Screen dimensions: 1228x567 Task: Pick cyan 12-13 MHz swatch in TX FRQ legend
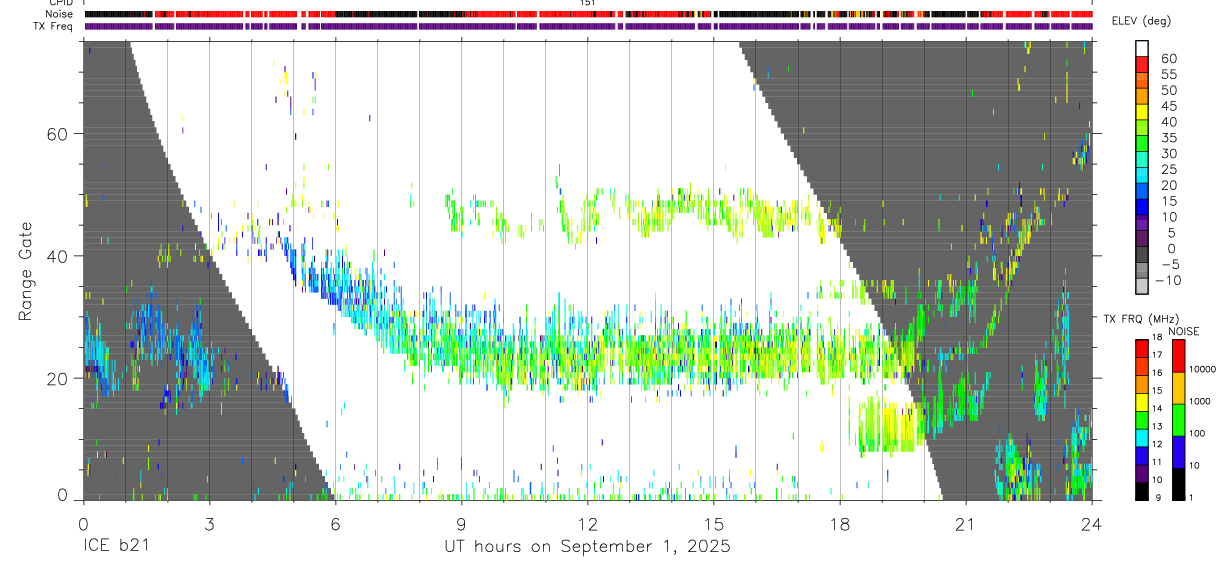click(x=1142, y=437)
